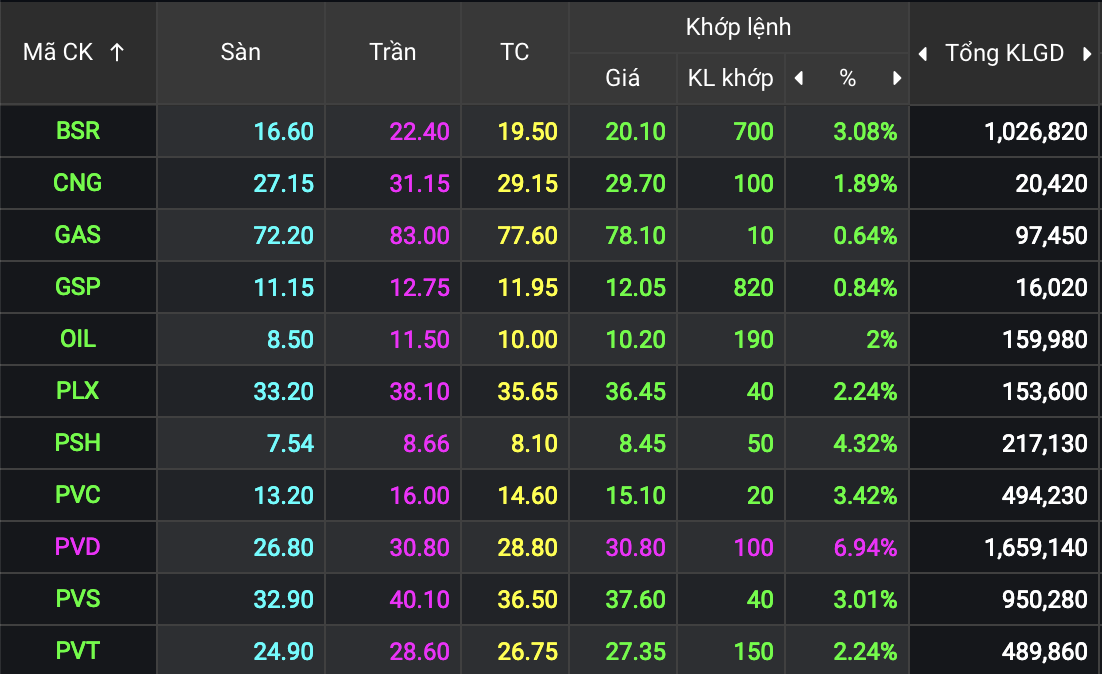
Task: Click right arrow after Tổng KLGD header
Action: (x=1087, y=54)
